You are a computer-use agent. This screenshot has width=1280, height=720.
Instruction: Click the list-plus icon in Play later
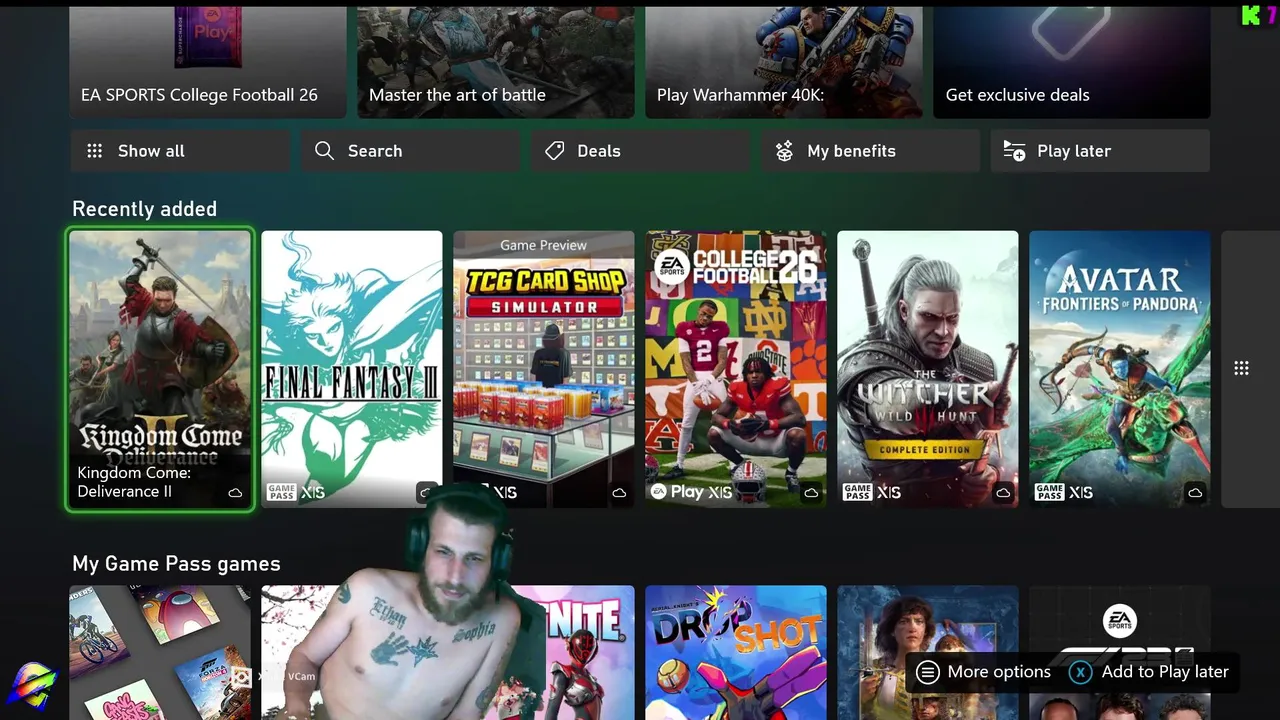point(1014,151)
